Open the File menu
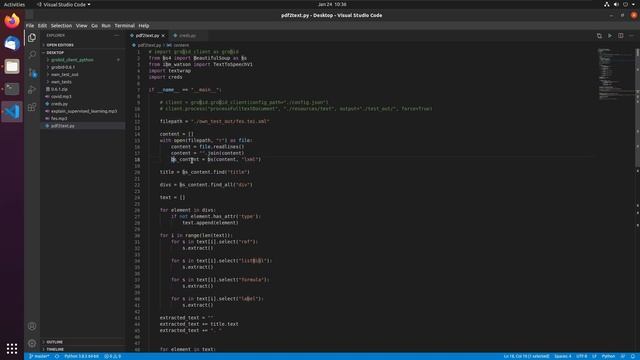 point(30,25)
